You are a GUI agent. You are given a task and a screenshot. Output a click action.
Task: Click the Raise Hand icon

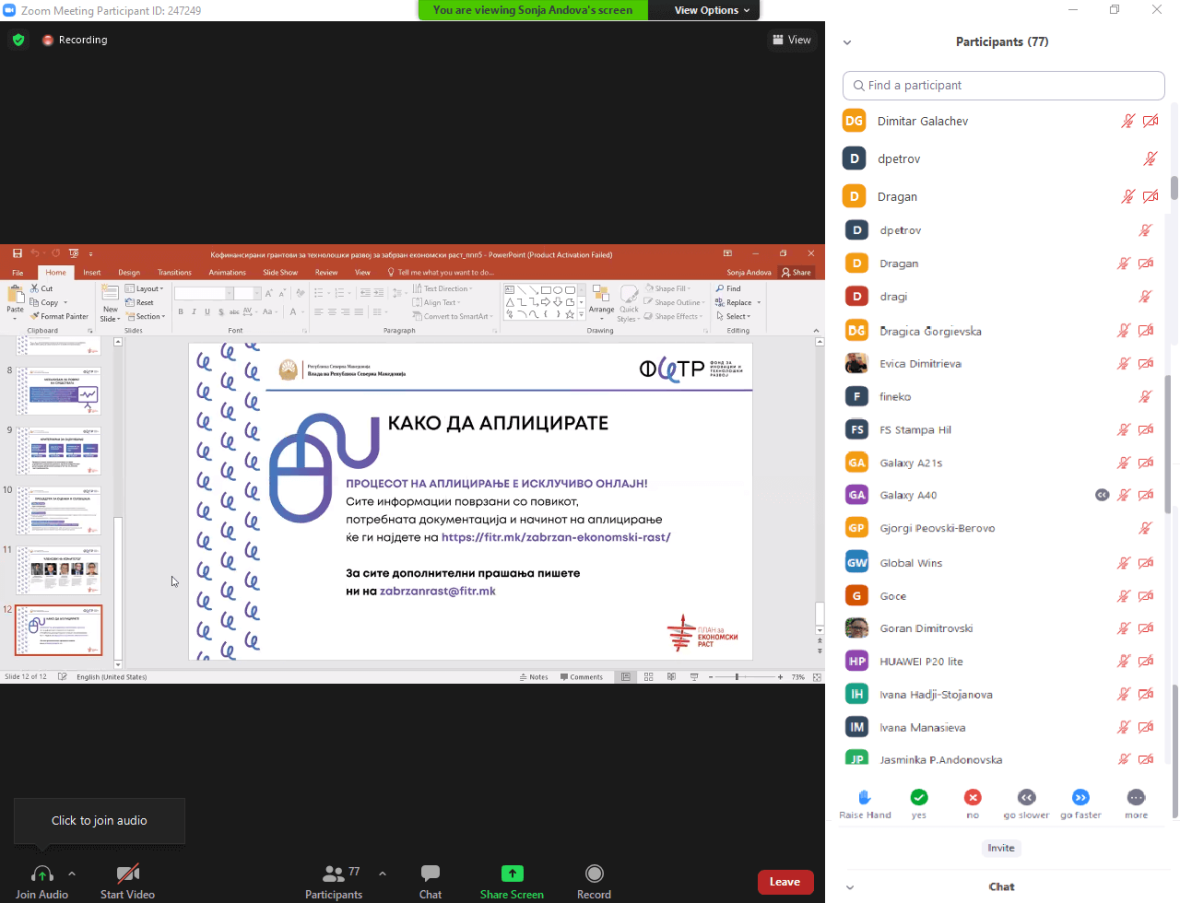tap(865, 797)
